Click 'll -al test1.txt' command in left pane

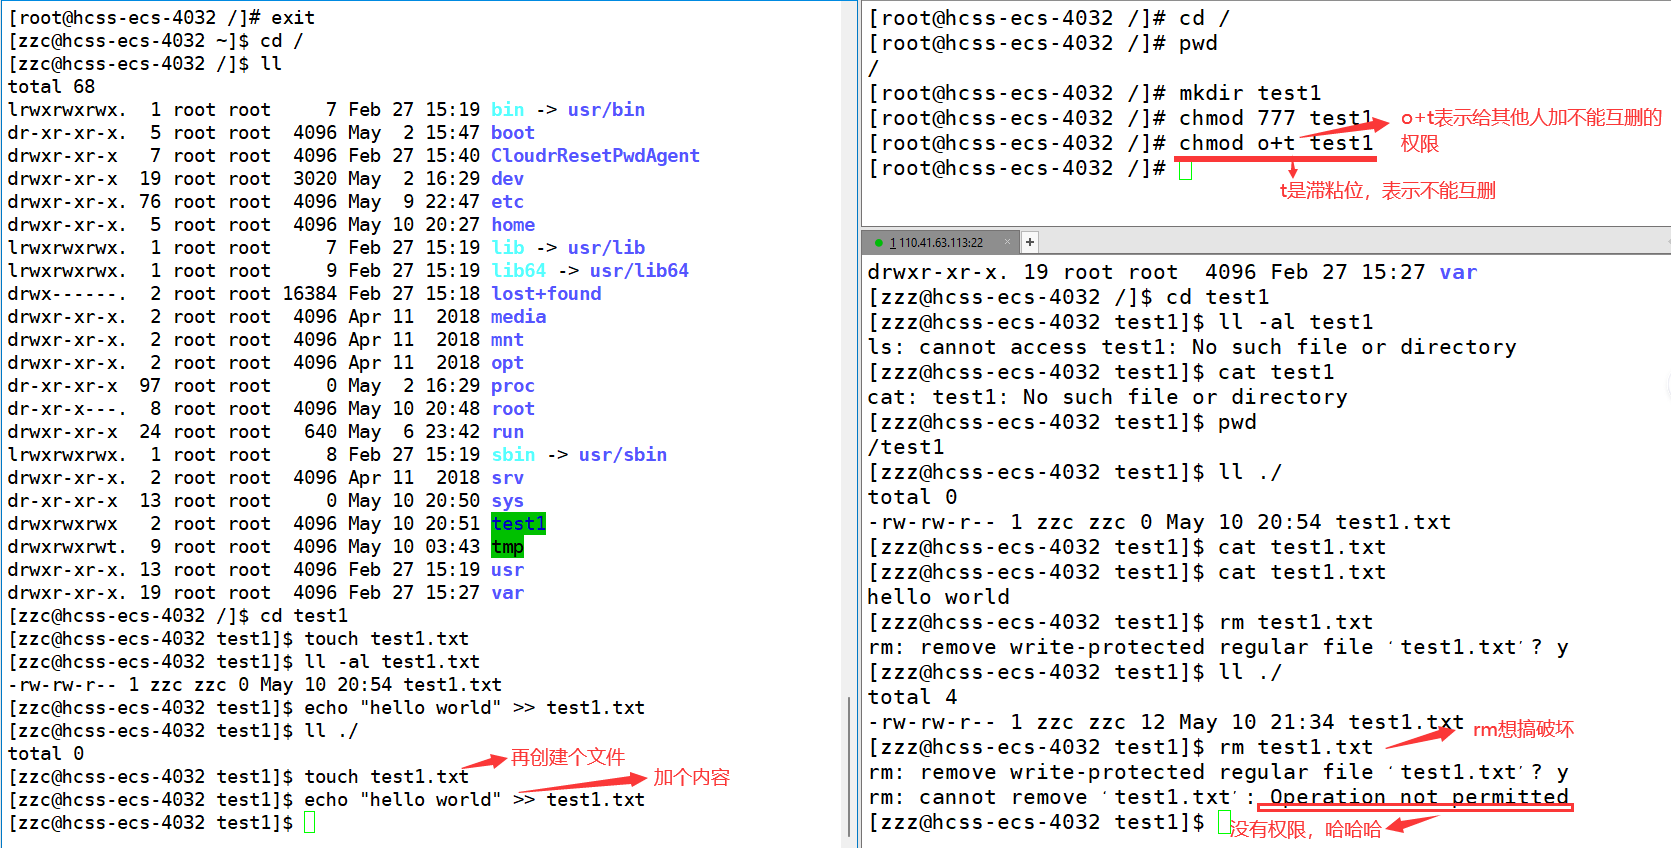tap(392, 662)
